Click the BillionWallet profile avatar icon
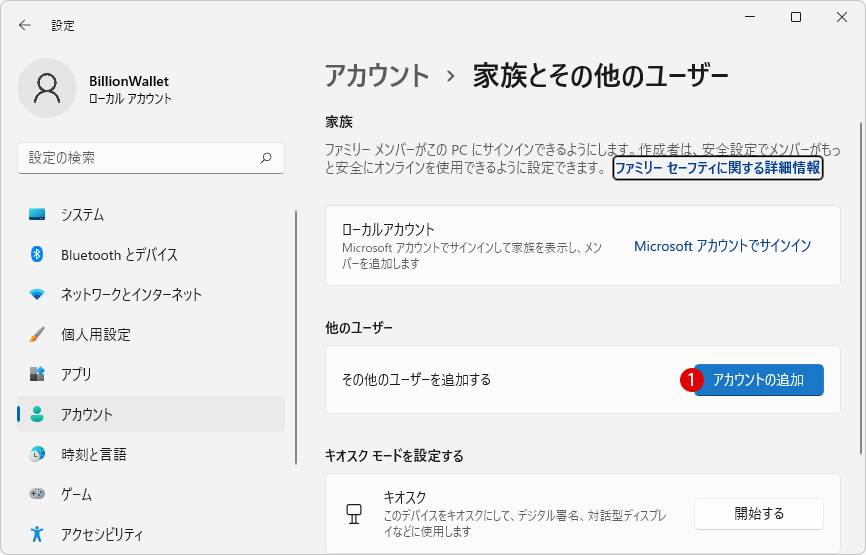866x555 pixels. pos(47,88)
